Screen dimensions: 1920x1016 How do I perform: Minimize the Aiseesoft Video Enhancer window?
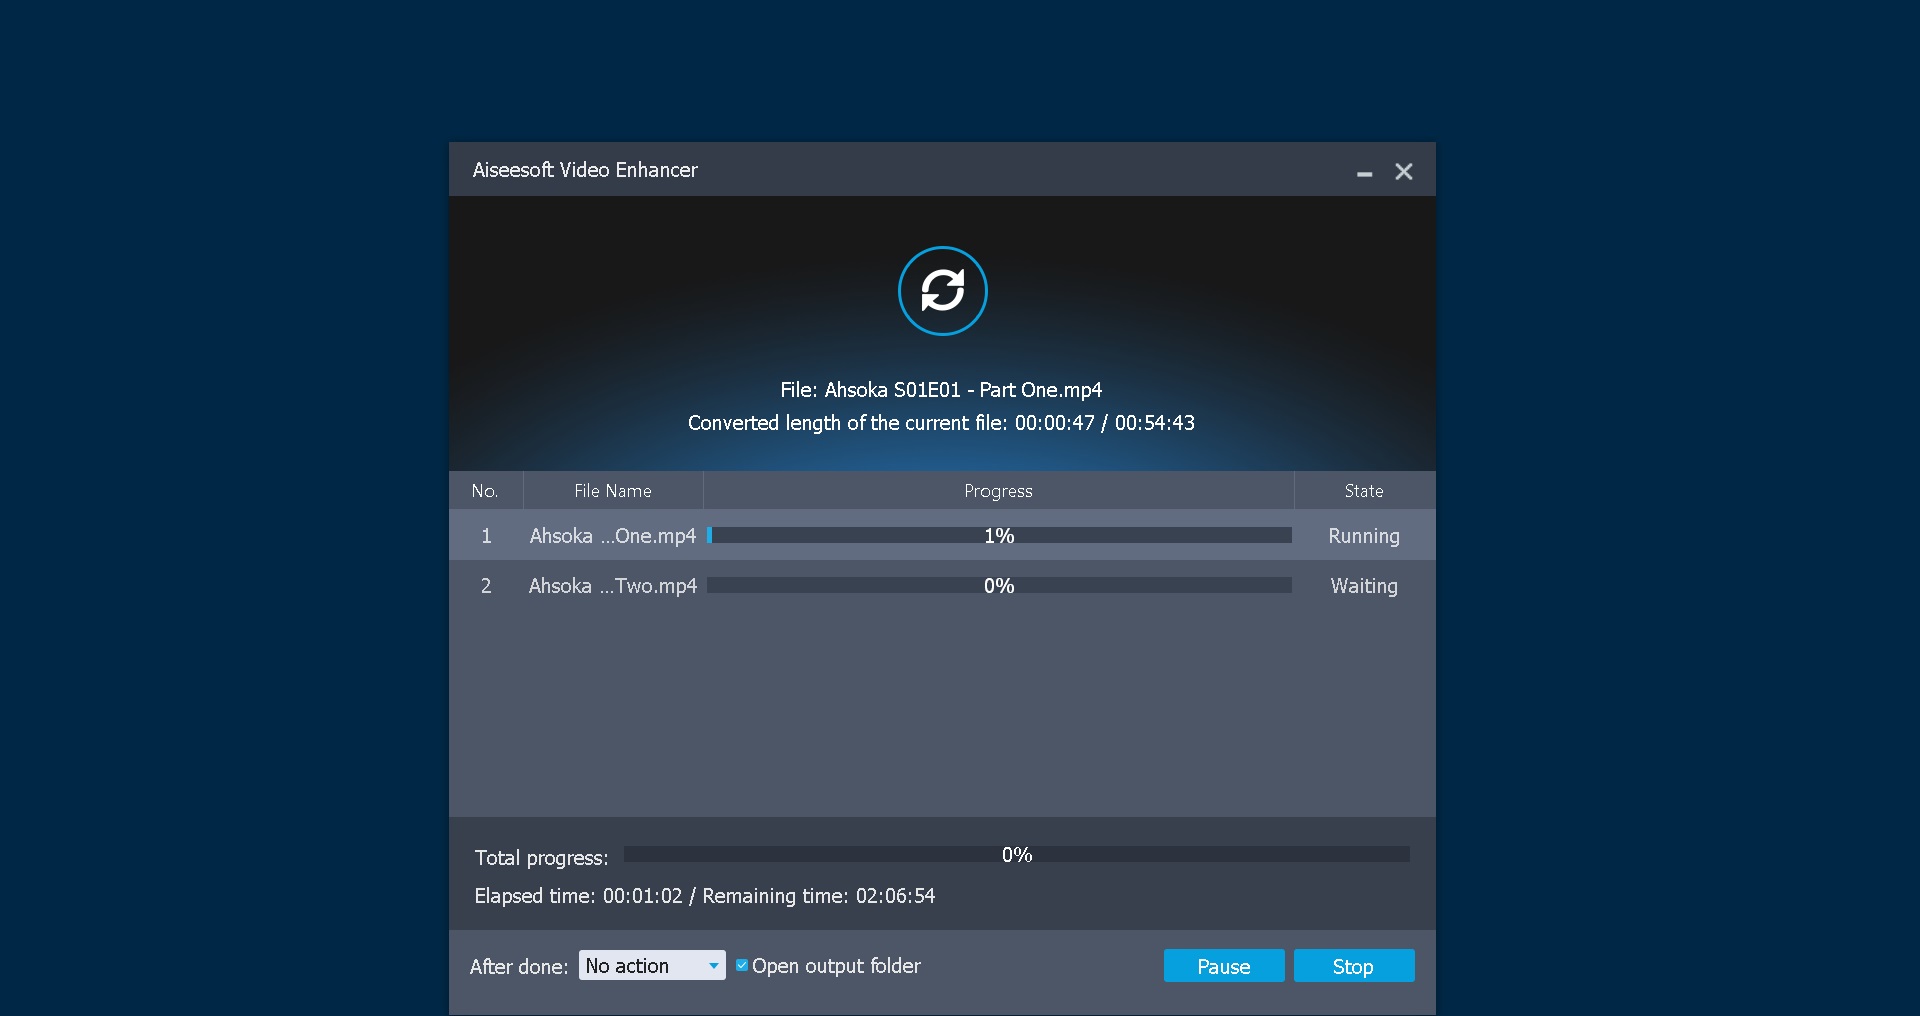point(1364,172)
